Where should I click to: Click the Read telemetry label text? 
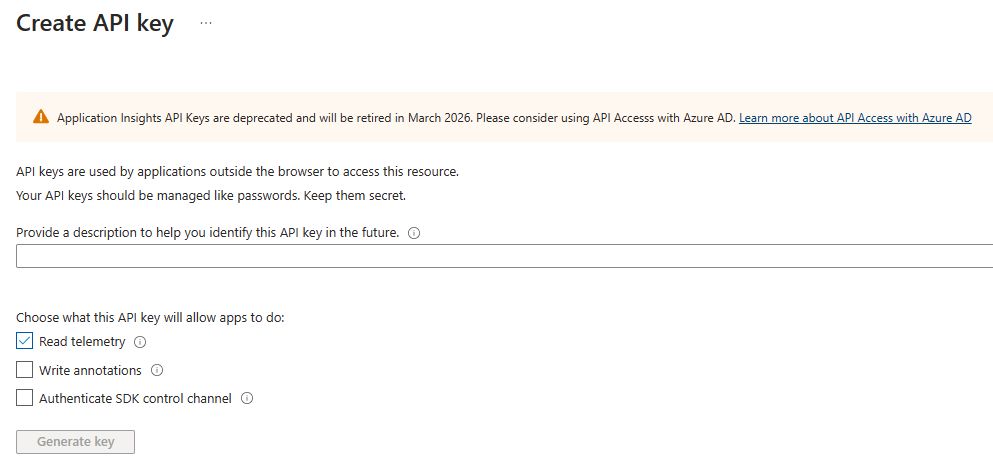[82, 342]
